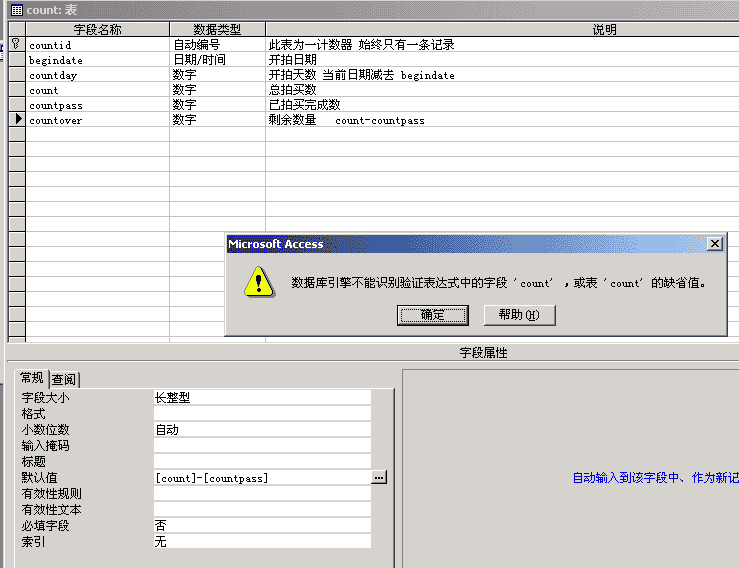Click the current-row arrow selector beside countover
The width and height of the screenshot is (739, 568).
16,120
